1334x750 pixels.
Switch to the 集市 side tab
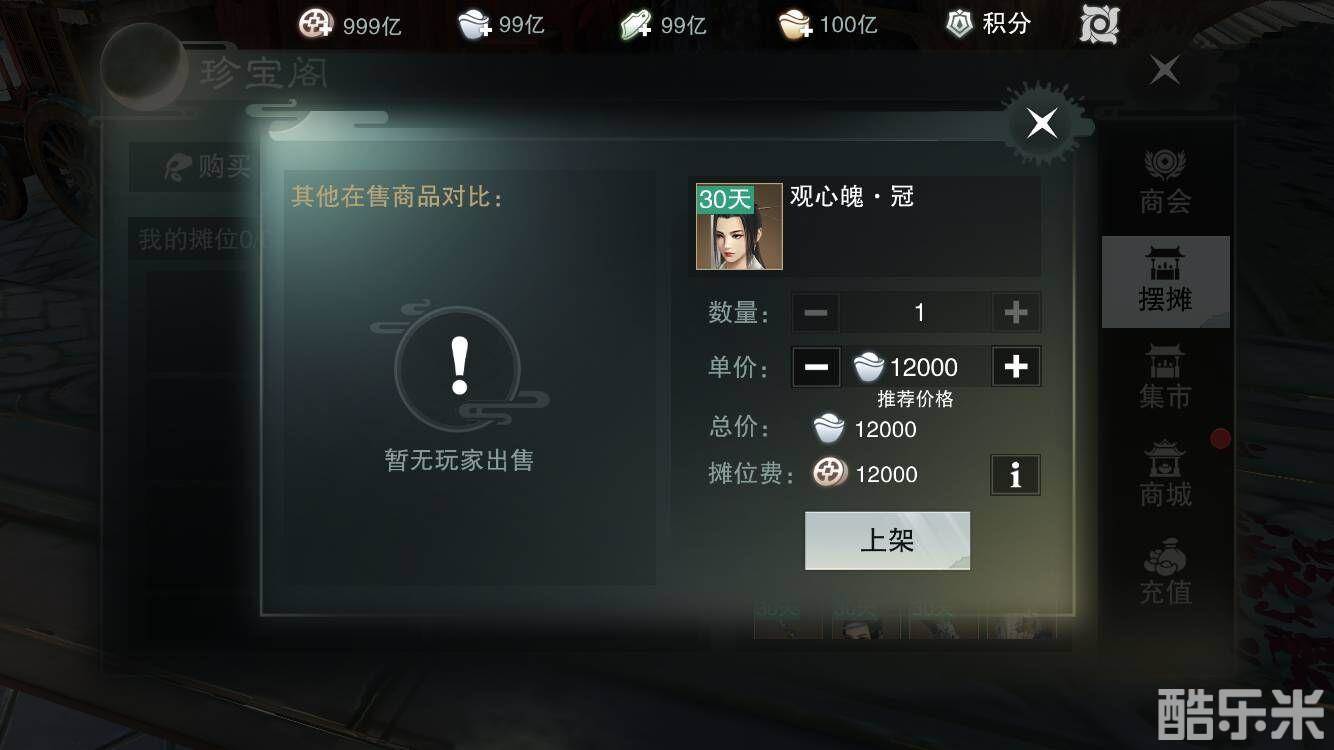pos(1165,378)
